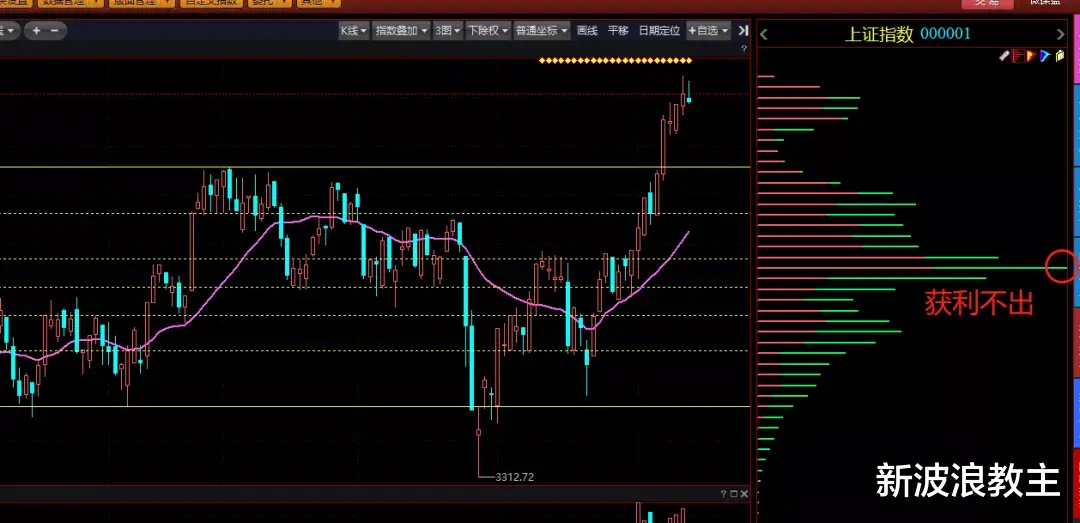Collapse the side panel with arrow-bar icon
Image resolution: width=1080 pixels, height=523 pixels.
743,30
